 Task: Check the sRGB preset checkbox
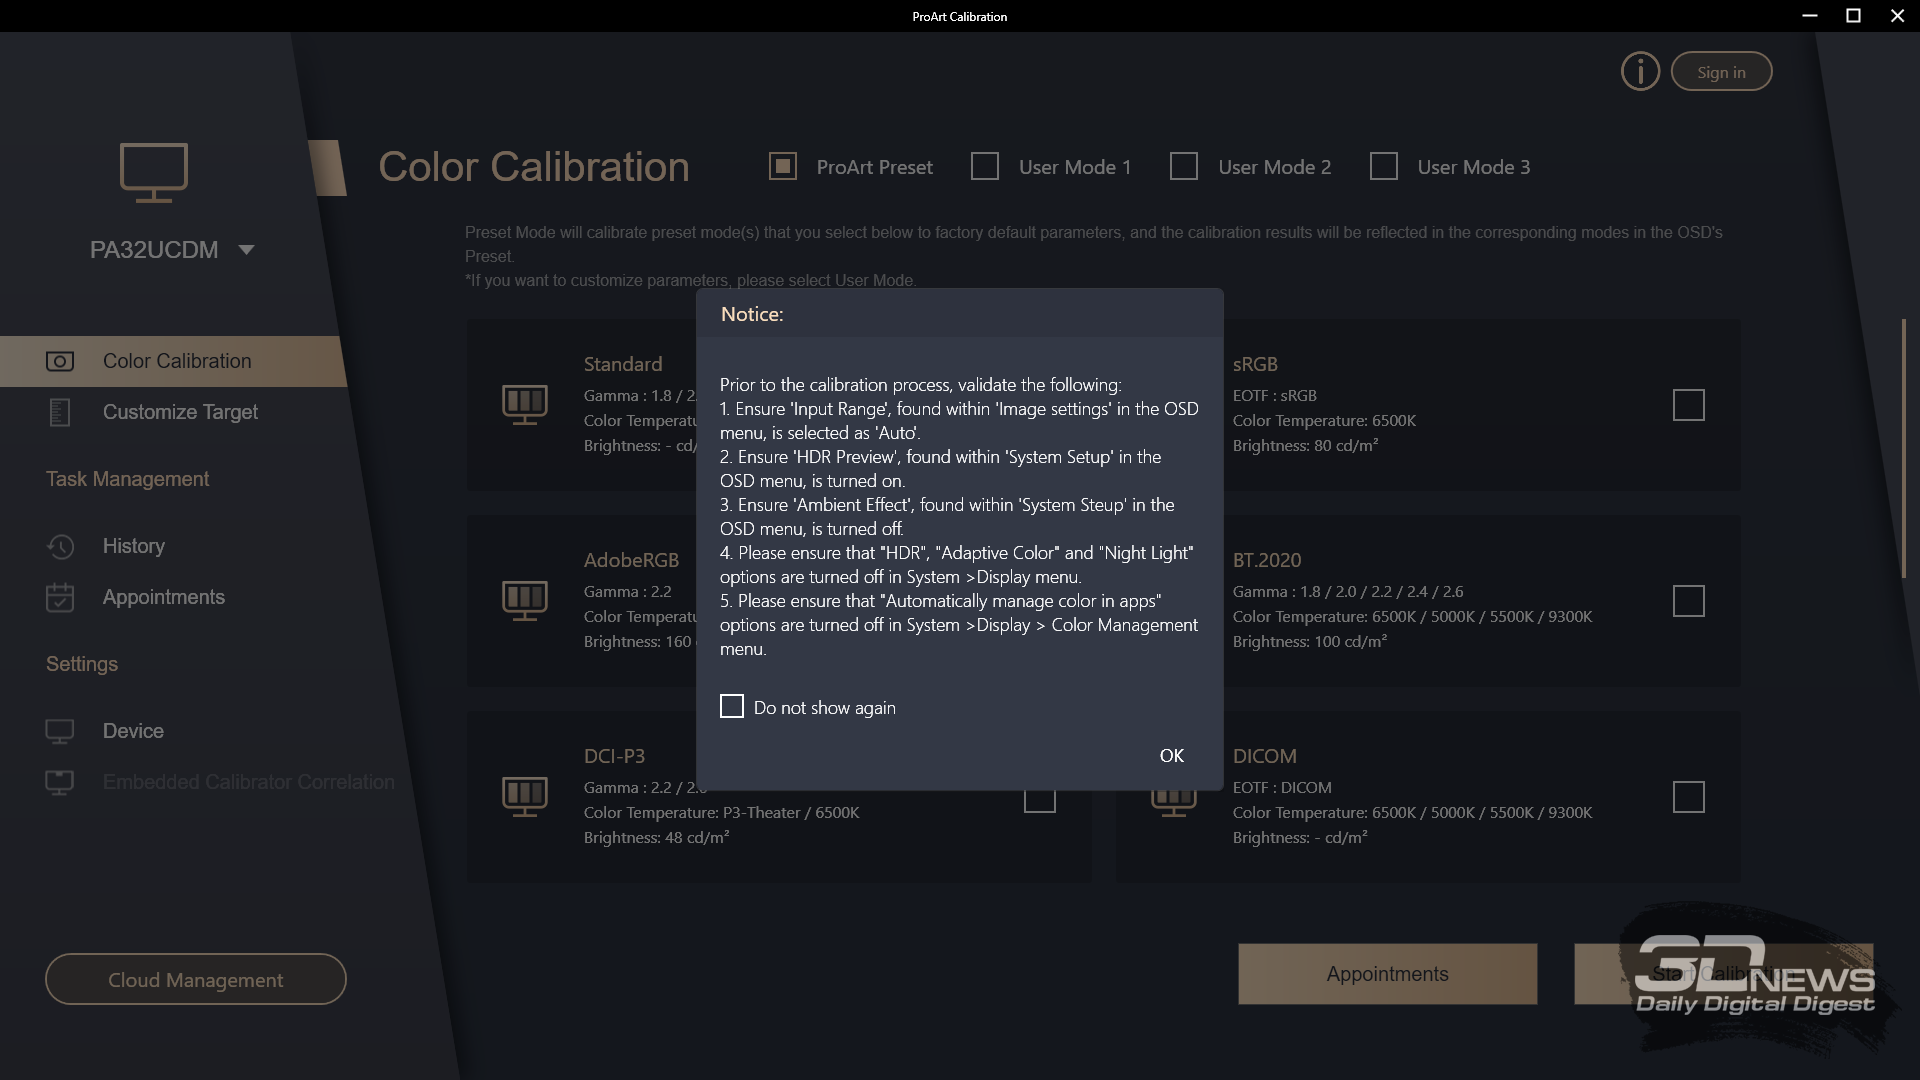pyautogui.click(x=1689, y=405)
